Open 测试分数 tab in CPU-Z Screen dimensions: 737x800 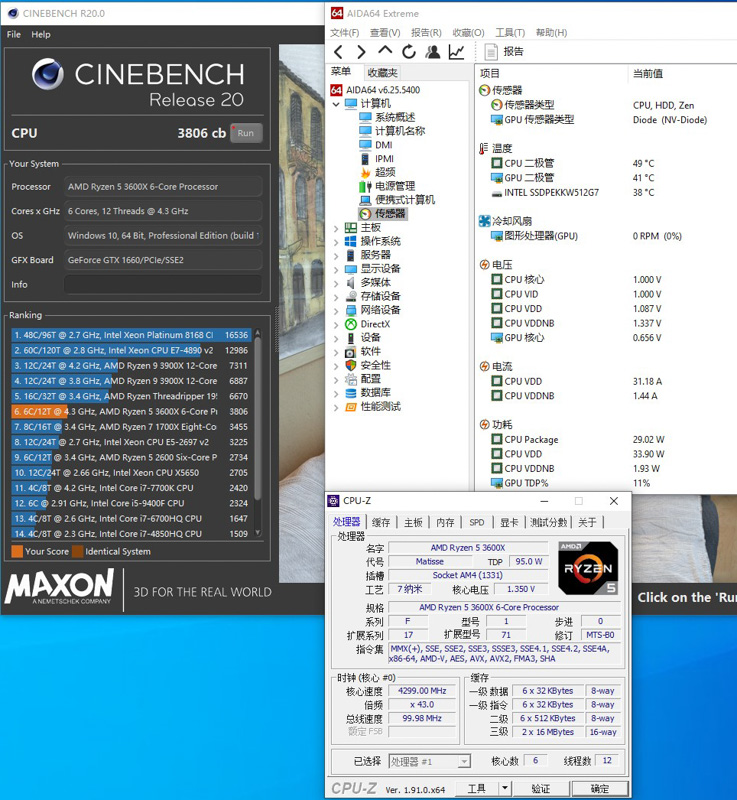[x=548, y=522]
